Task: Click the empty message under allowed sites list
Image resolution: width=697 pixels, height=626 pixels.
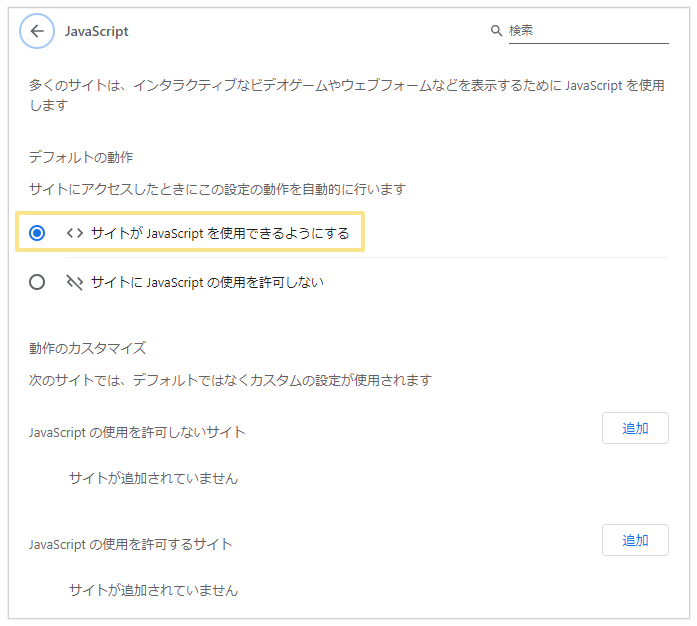Action: click(153, 590)
